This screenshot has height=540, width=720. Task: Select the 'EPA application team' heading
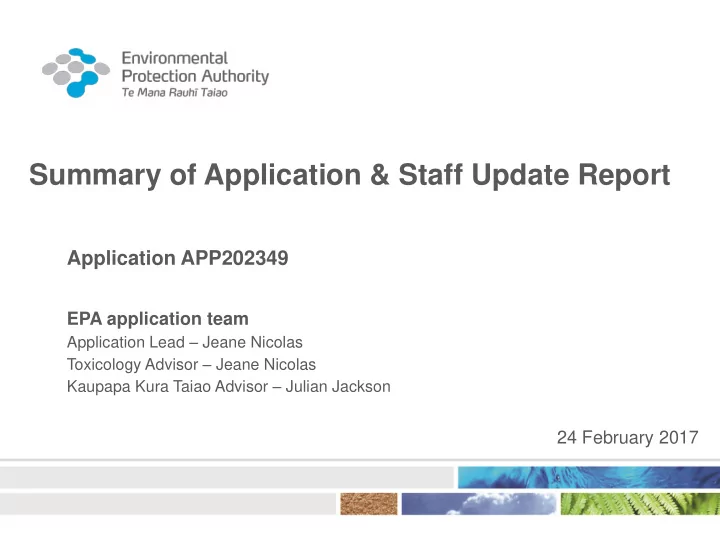click(x=158, y=319)
